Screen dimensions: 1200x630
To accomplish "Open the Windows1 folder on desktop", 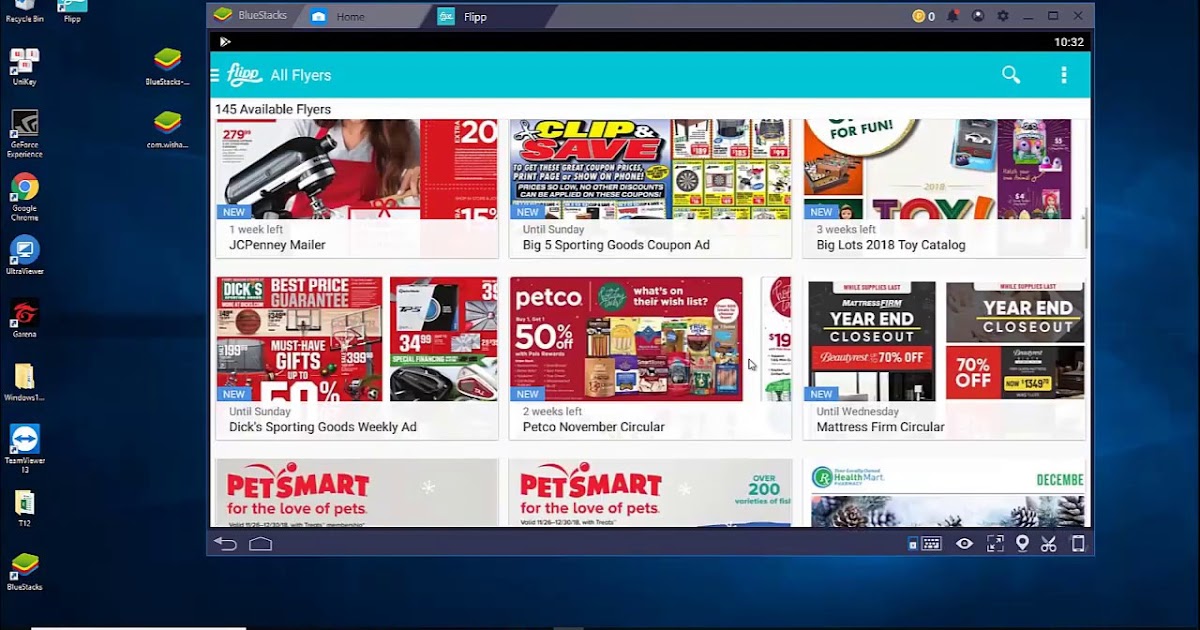I will (24, 382).
